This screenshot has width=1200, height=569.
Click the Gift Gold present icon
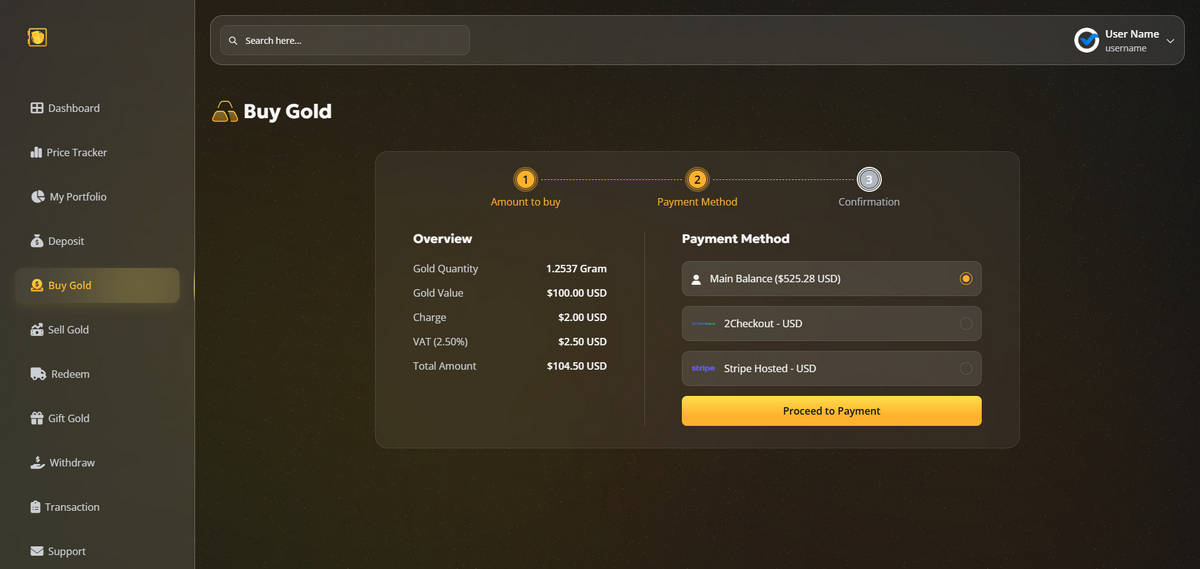click(37, 418)
